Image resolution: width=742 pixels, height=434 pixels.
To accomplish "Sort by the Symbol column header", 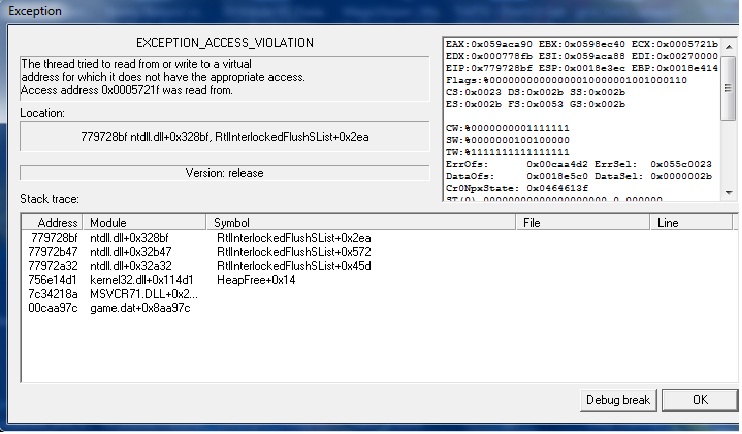I will click(361, 222).
